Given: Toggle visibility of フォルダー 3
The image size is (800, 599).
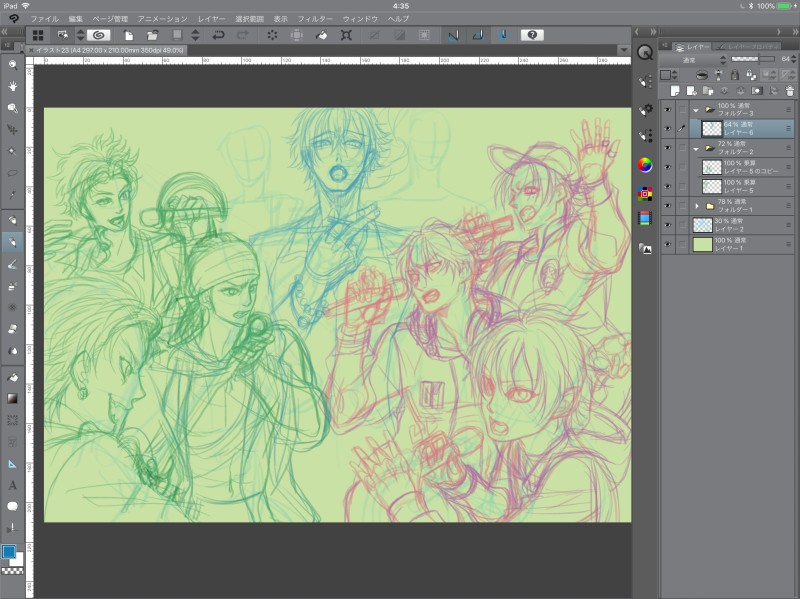Looking at the screenshot, I should (x=667, y=109).
